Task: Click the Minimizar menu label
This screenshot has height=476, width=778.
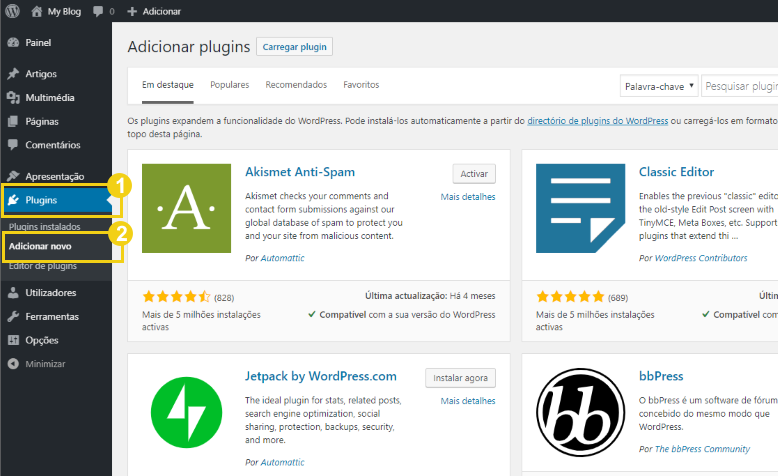Action: (x=46, y=364)
